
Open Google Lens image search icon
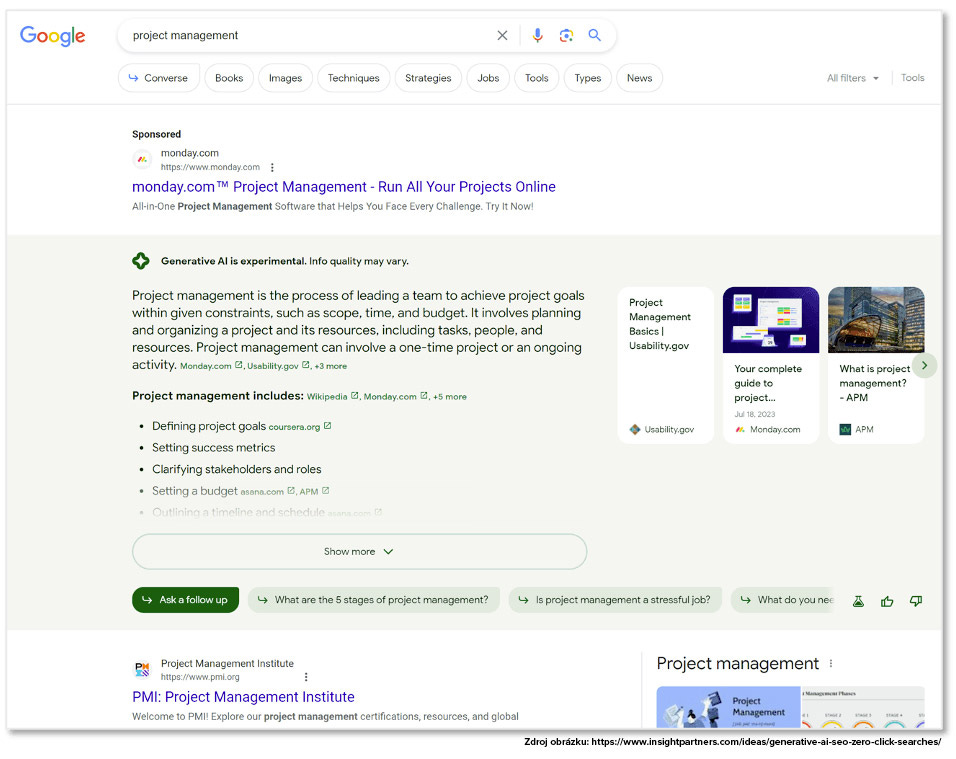566,35
